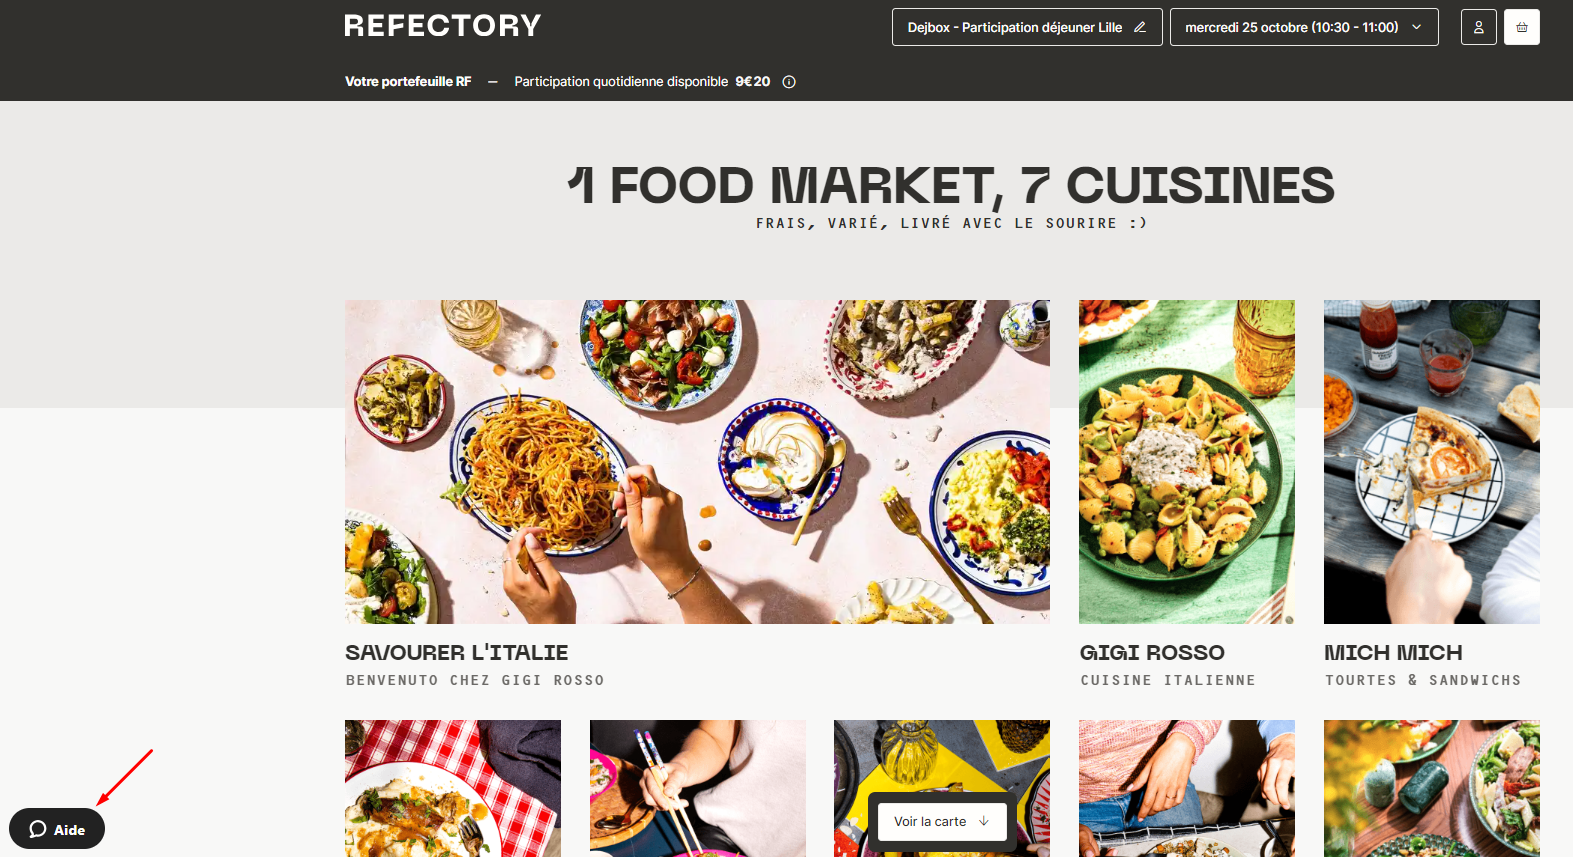
Task: Open the Mich Mich quiche thumbnail
Action: click(1432, 462)
